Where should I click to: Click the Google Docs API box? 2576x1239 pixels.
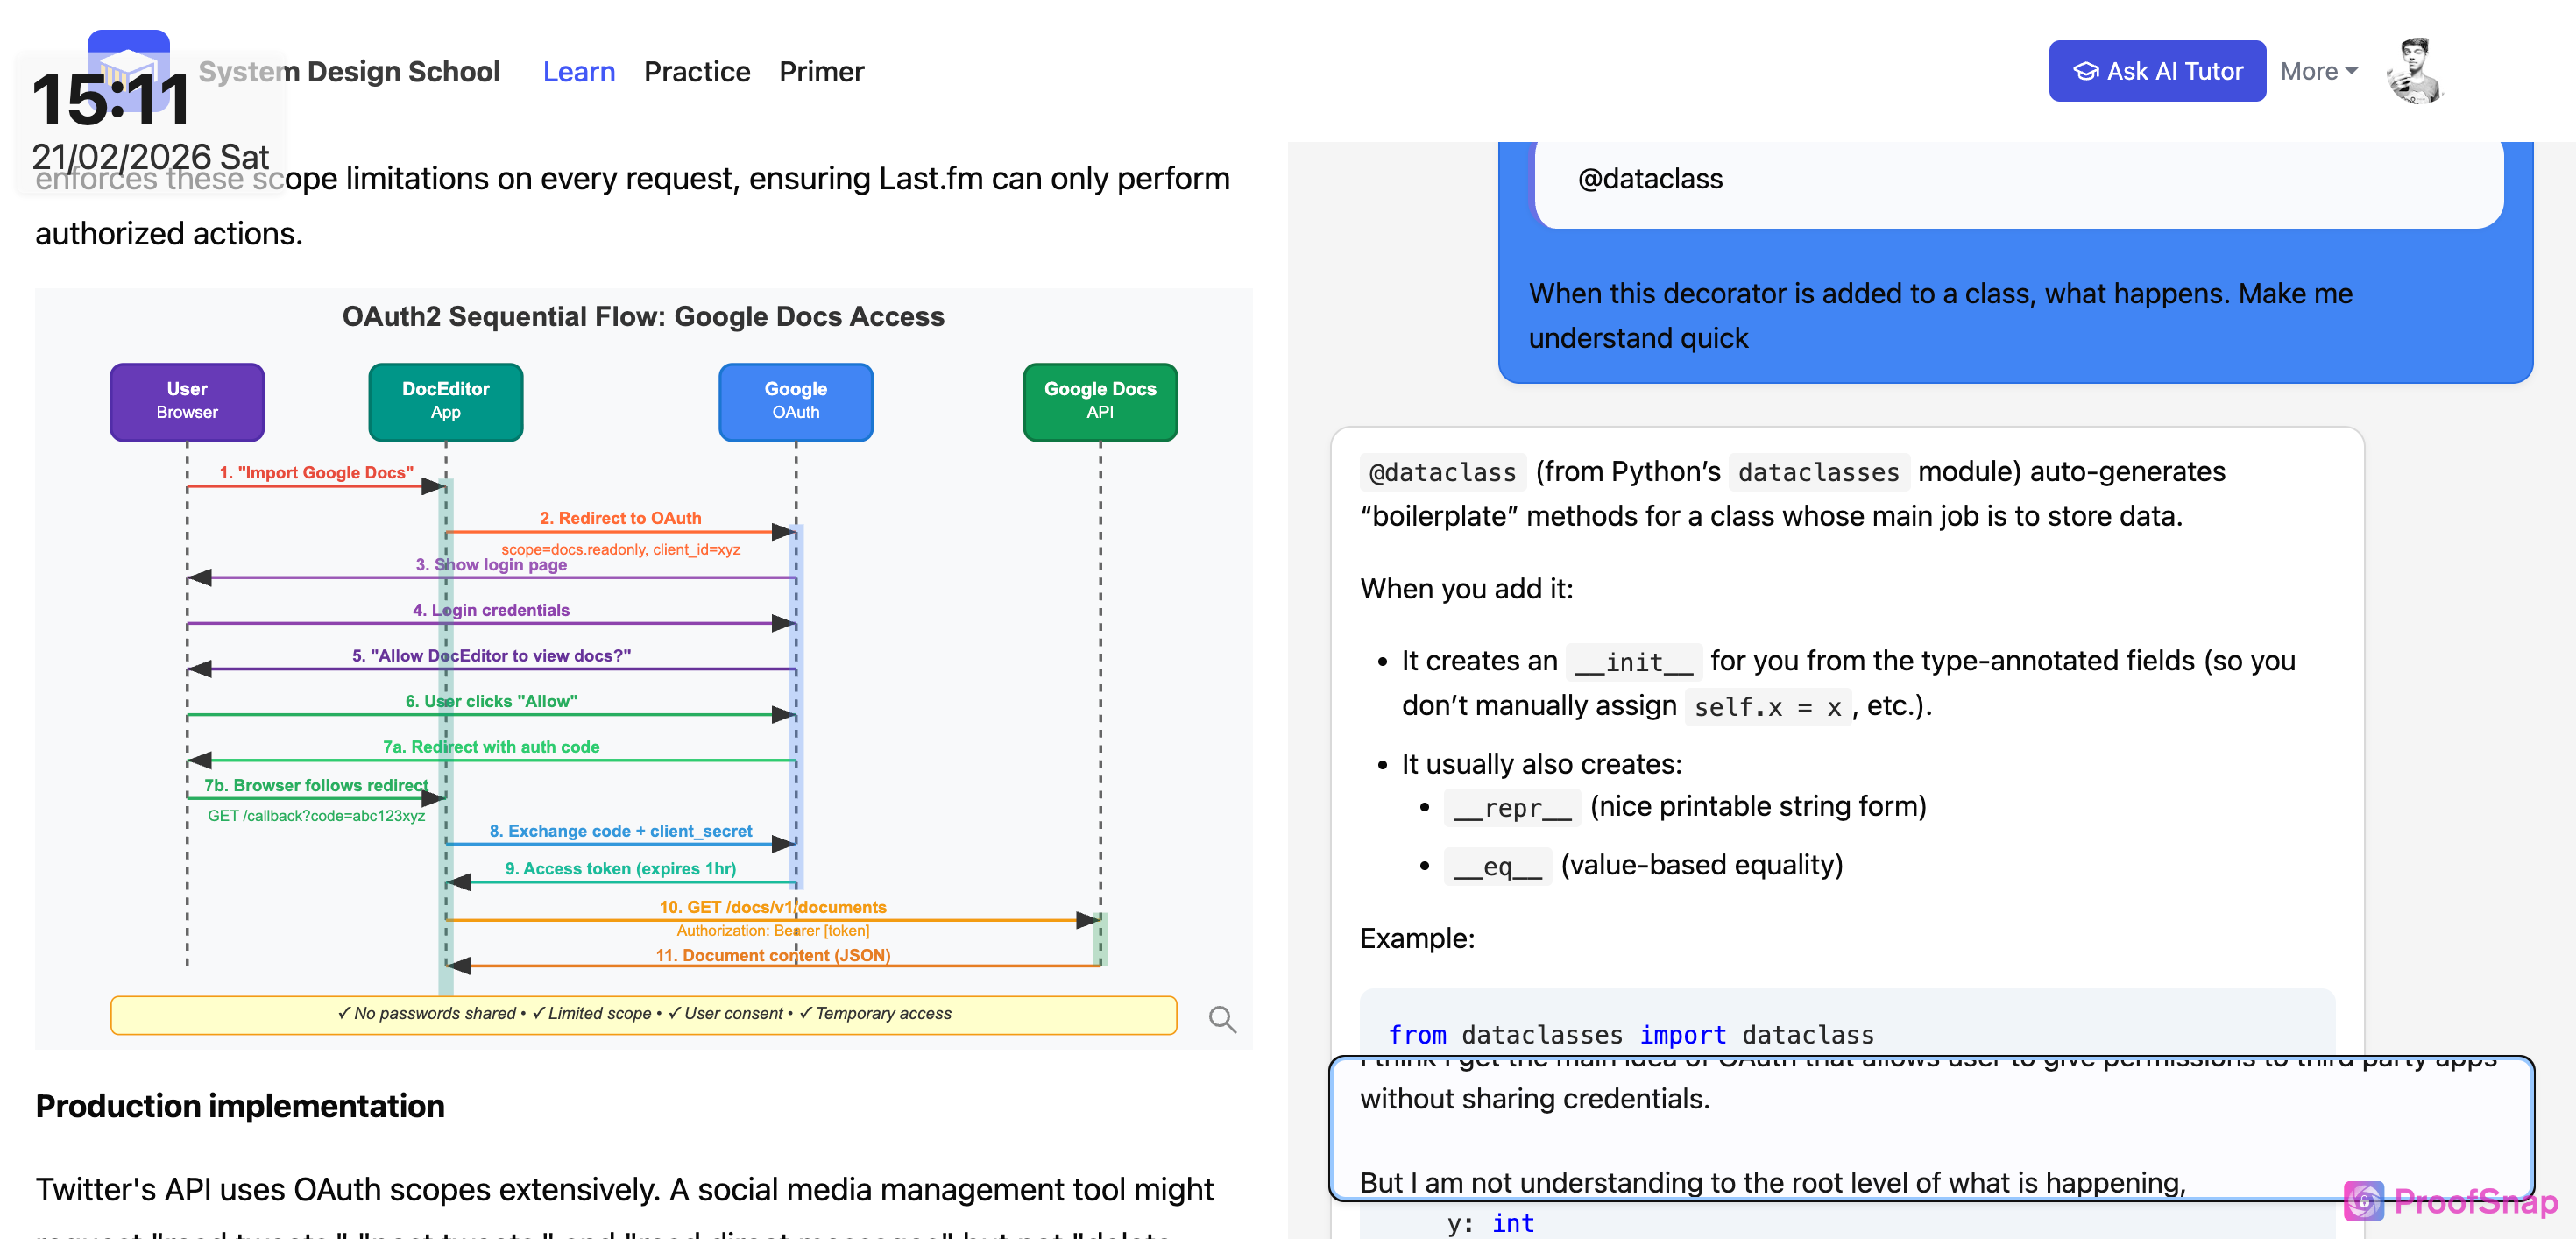(x=1100, y=401)
